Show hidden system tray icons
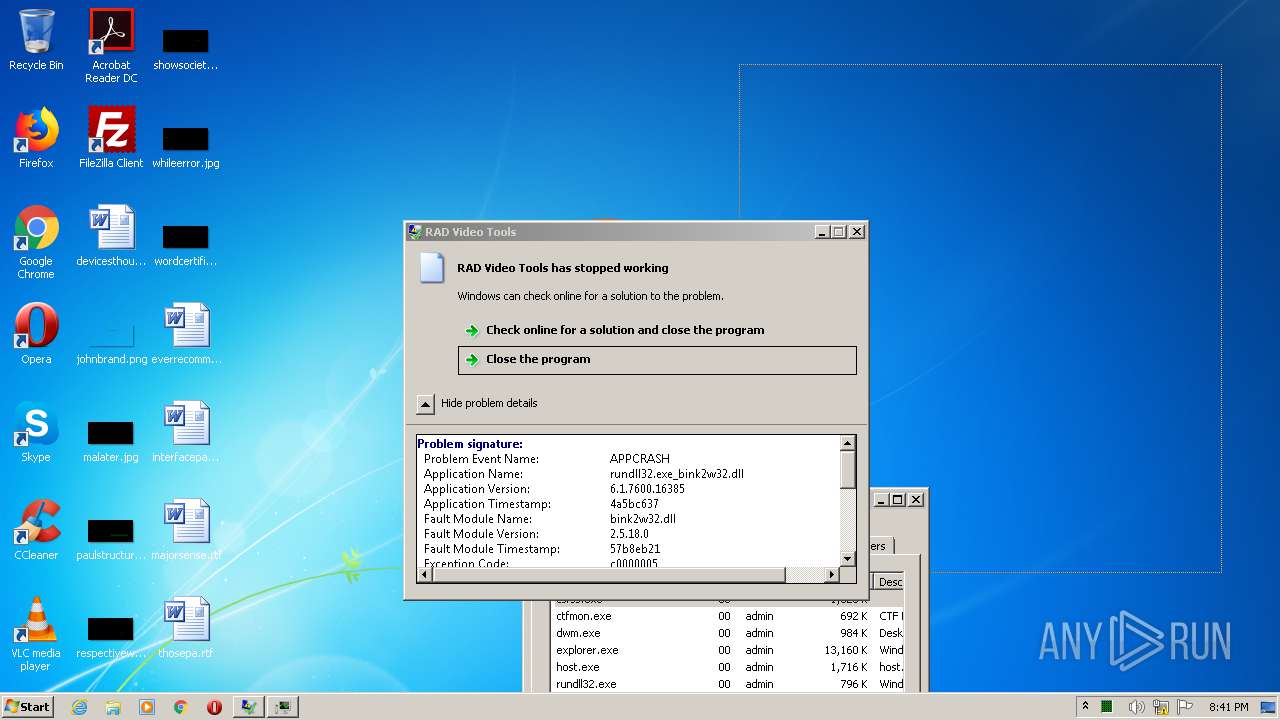Screen dimensions: 1280x720 [1085, 707]
